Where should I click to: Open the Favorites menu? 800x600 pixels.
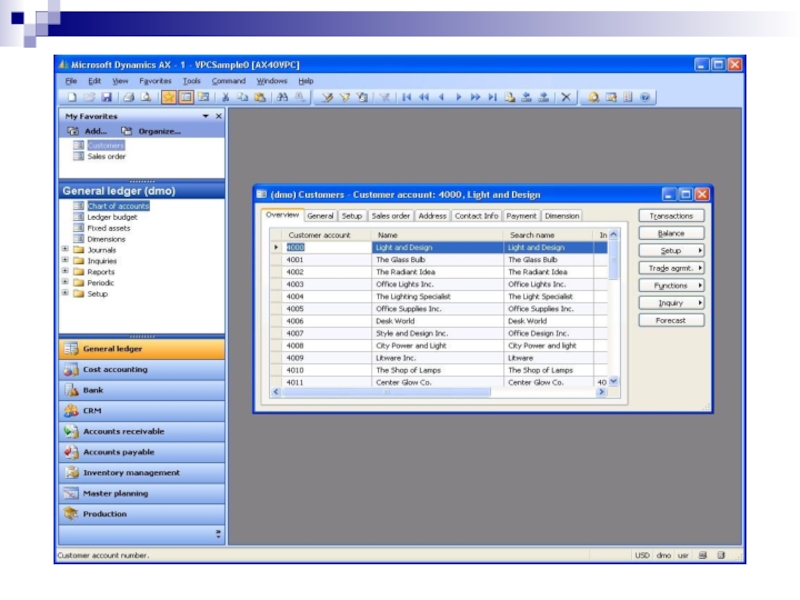pos(155,81)
